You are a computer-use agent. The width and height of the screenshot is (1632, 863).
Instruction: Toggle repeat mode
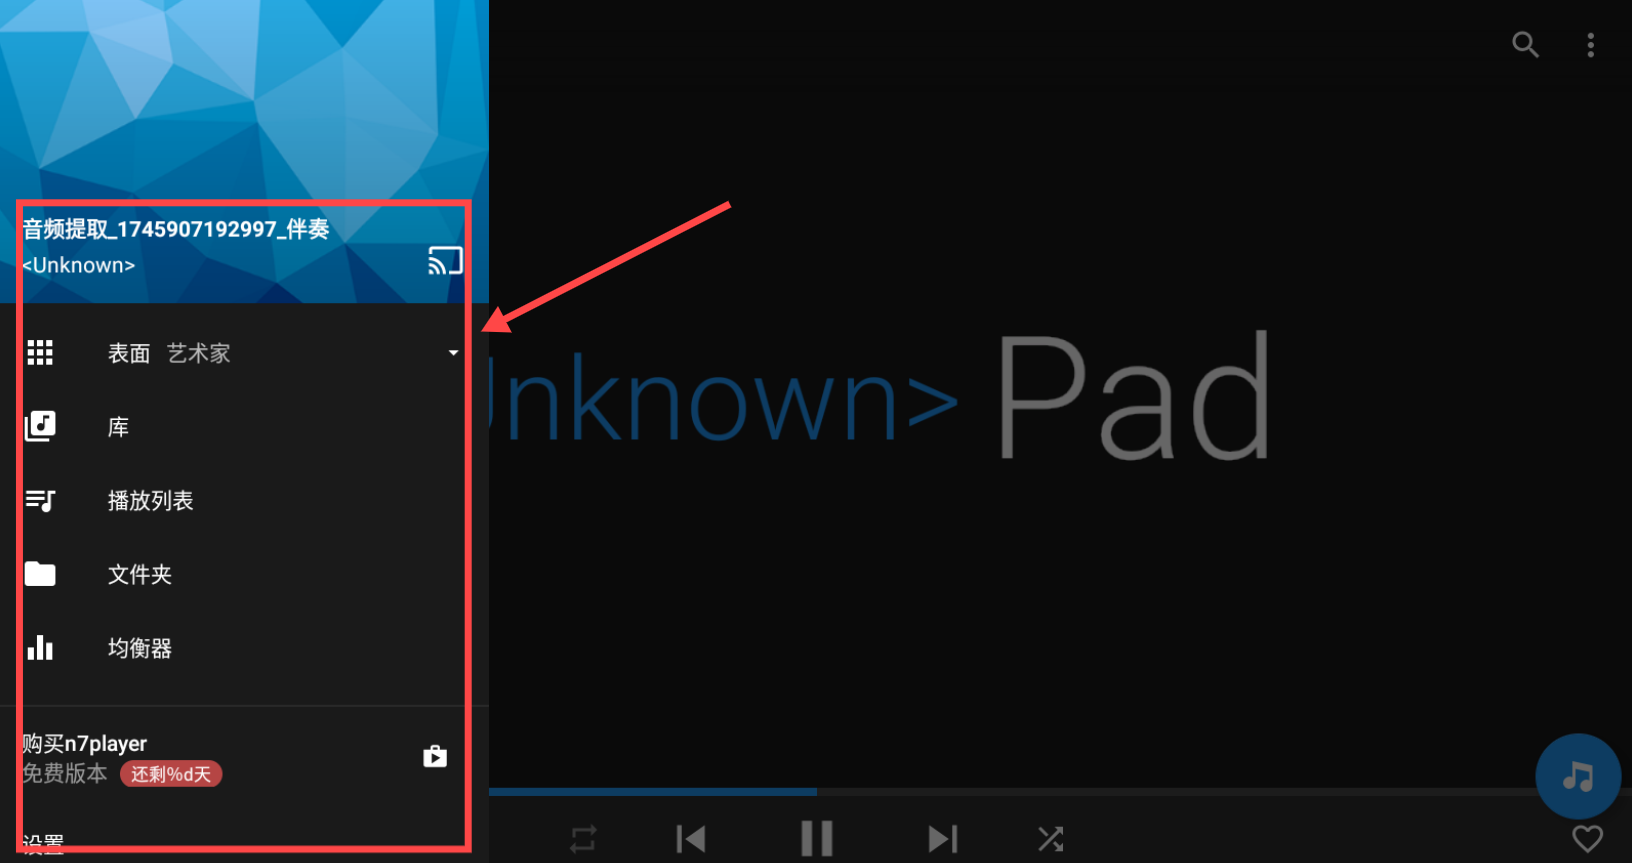[x=583, y=838]
